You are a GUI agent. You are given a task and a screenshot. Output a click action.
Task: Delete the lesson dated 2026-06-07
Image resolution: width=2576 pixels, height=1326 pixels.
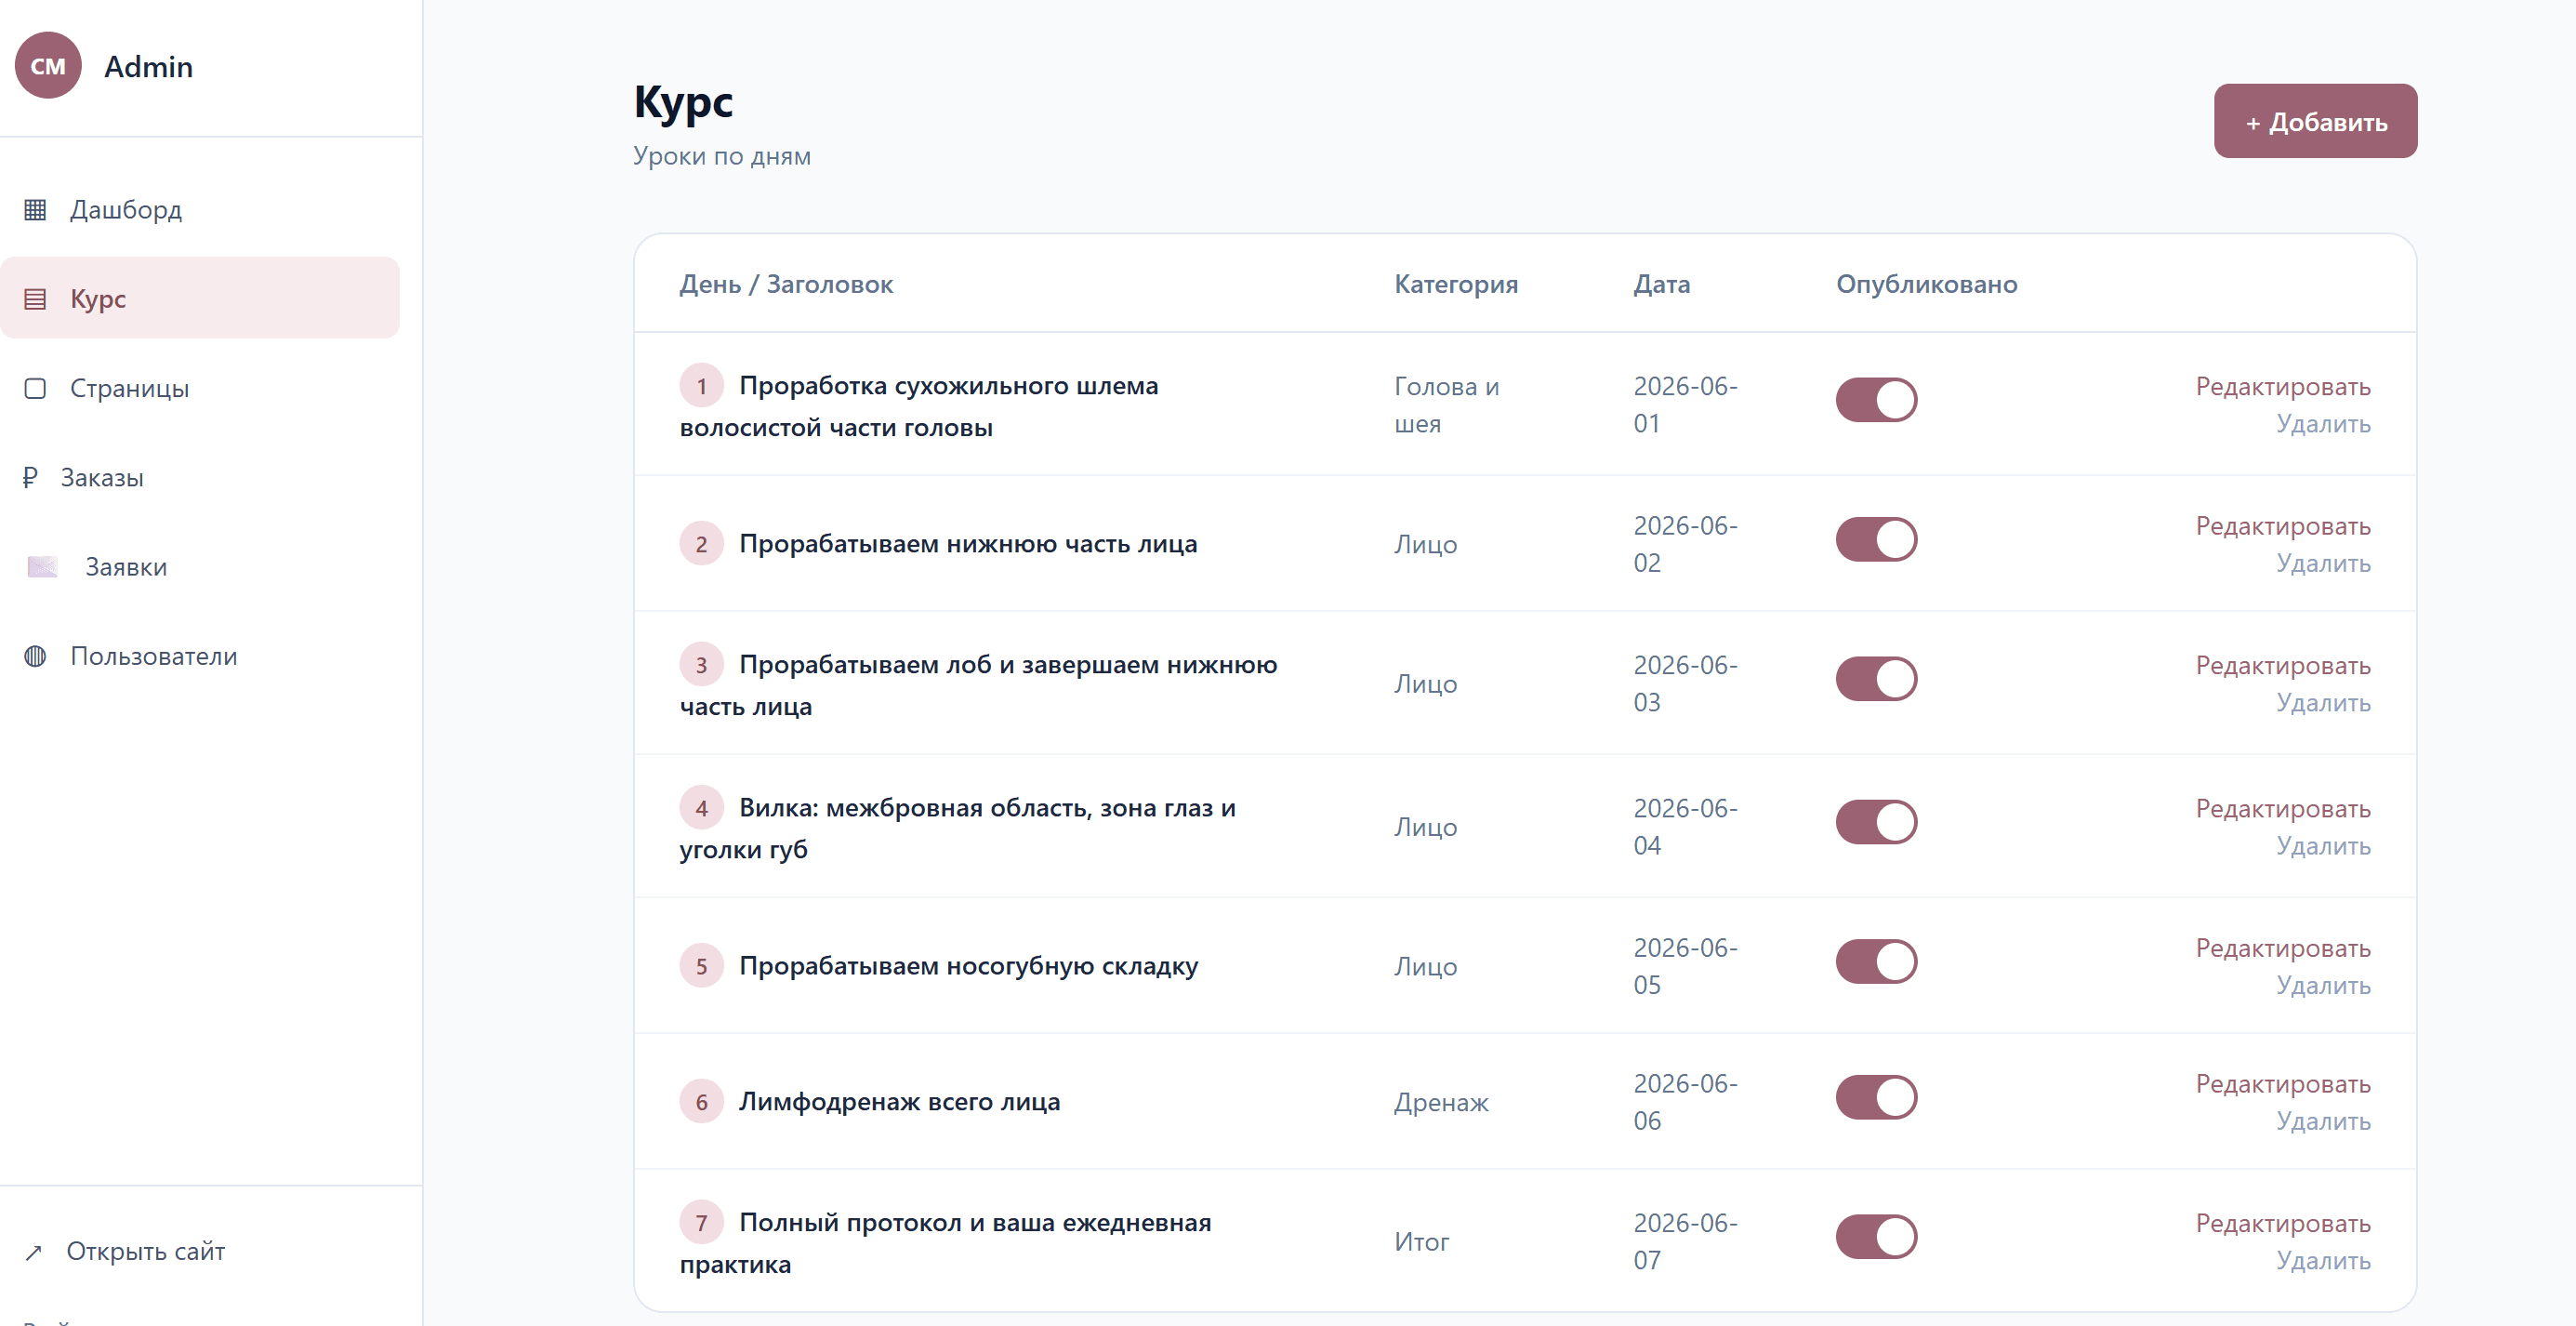point(2323,1261)
